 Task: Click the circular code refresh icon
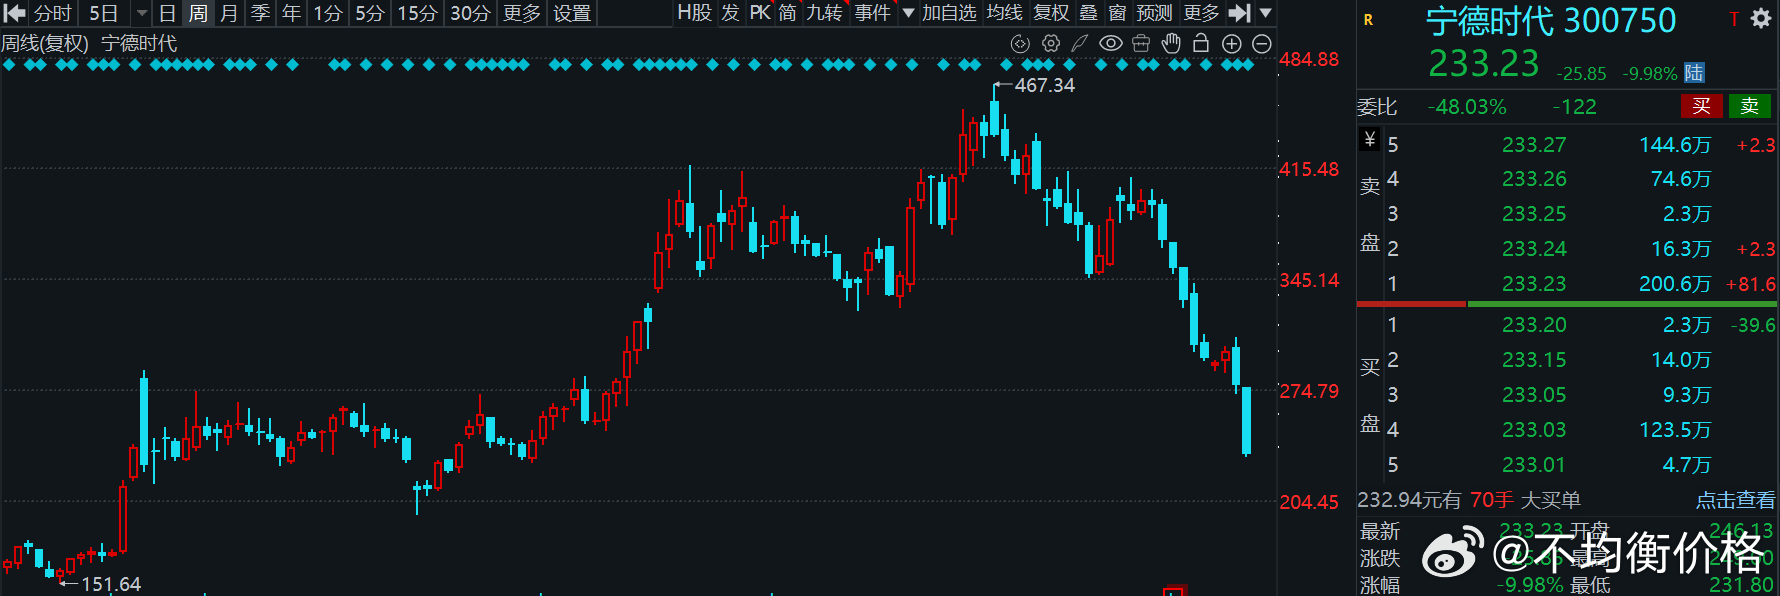click(1020, 43)
